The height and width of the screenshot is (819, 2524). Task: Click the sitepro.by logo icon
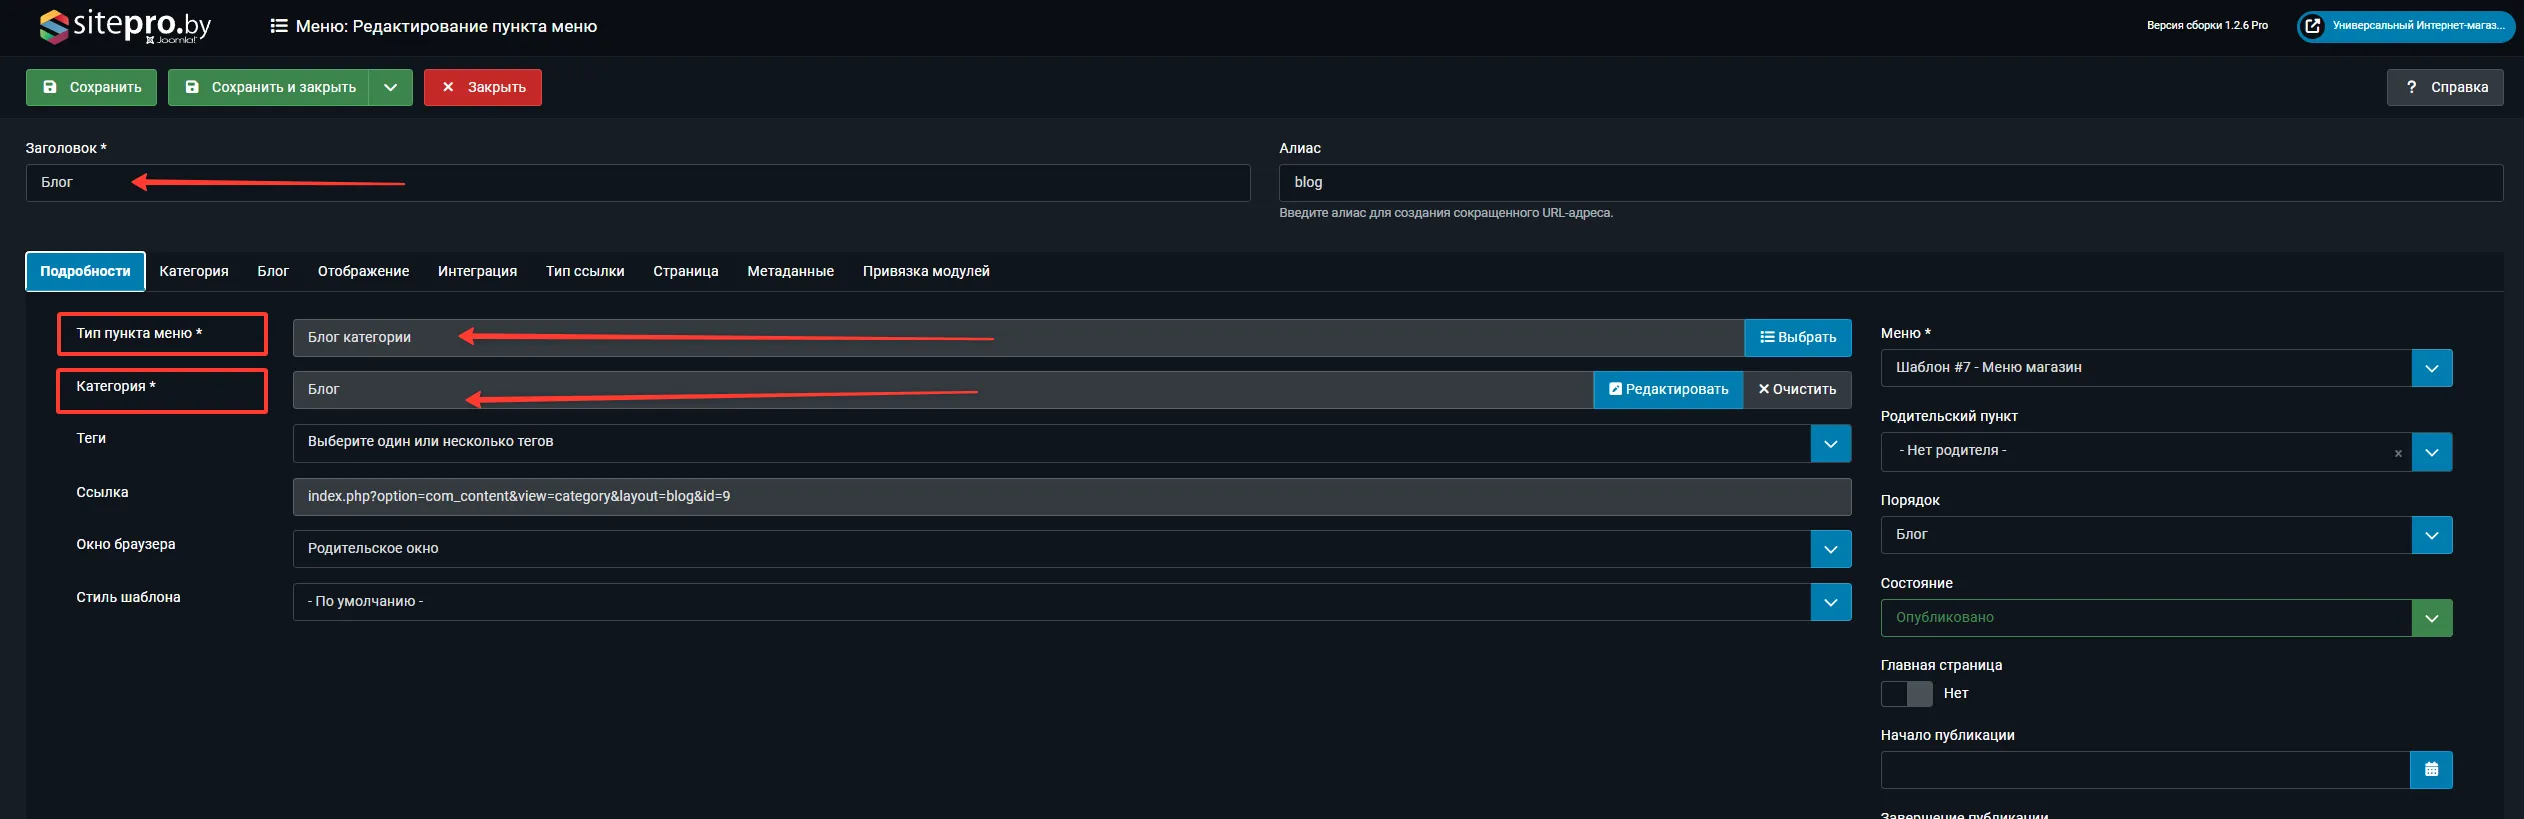click(53, 26)
